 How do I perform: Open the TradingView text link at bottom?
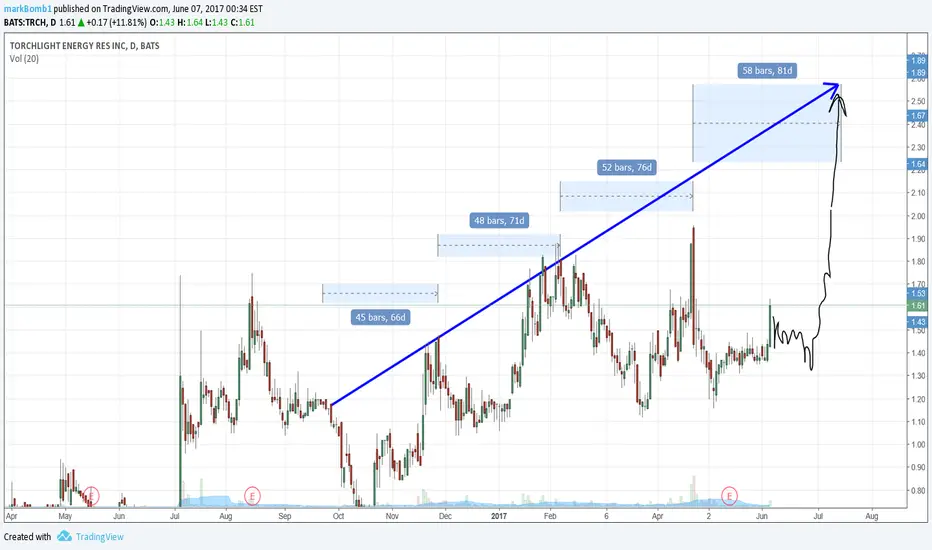coord(99,537)
